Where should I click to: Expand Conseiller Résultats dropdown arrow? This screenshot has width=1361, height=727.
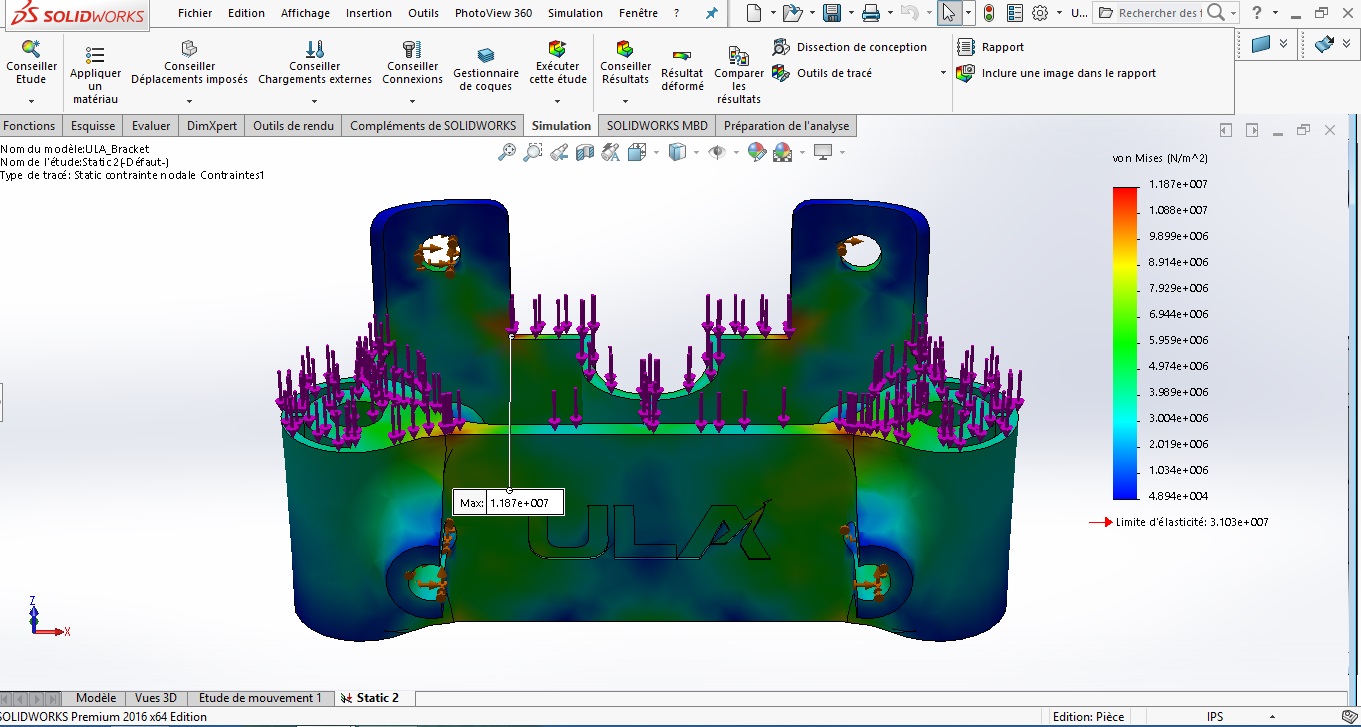[625, 101]
